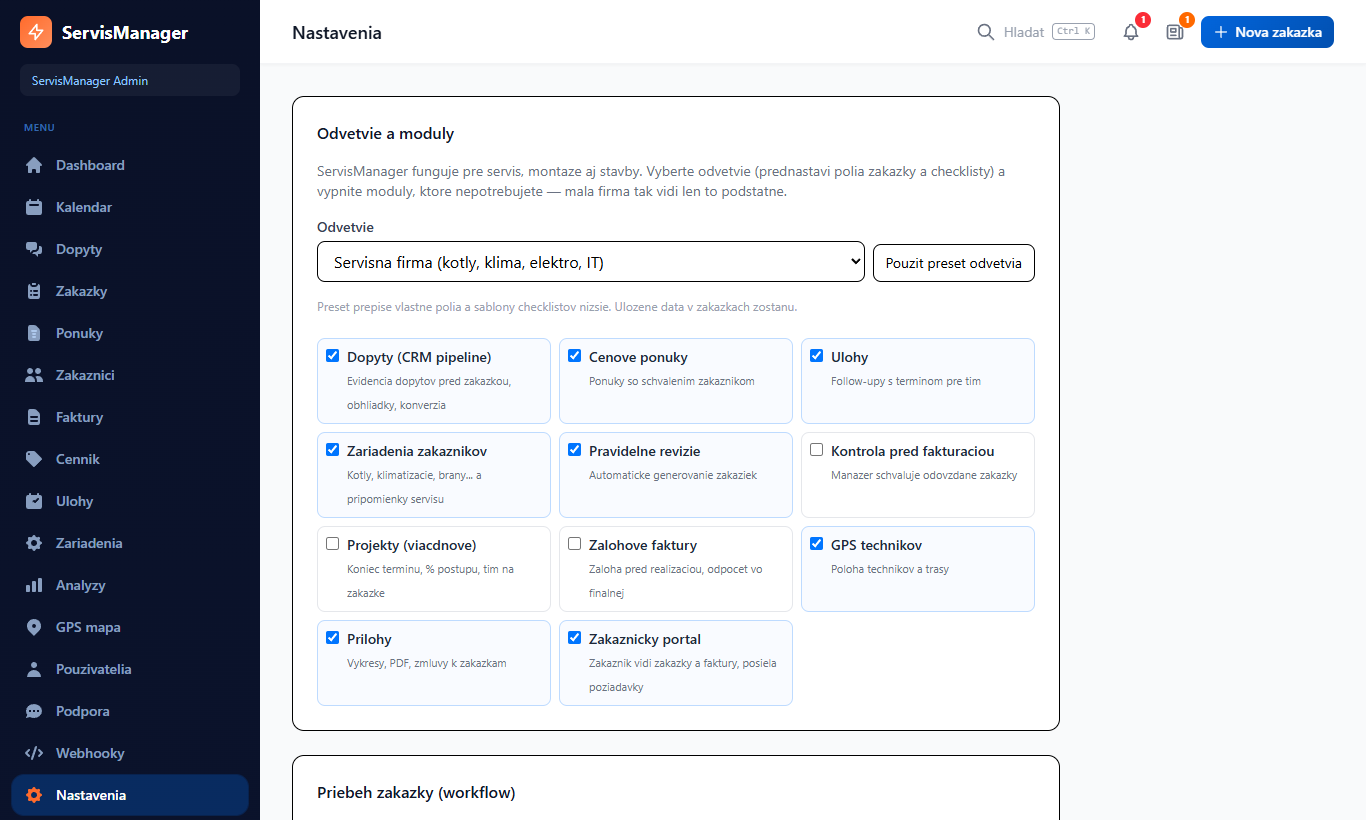Uncheck Zakaznicky portal module
Image resolution: width=1366 pixels, height=820 pixels.
pos(575,637)
